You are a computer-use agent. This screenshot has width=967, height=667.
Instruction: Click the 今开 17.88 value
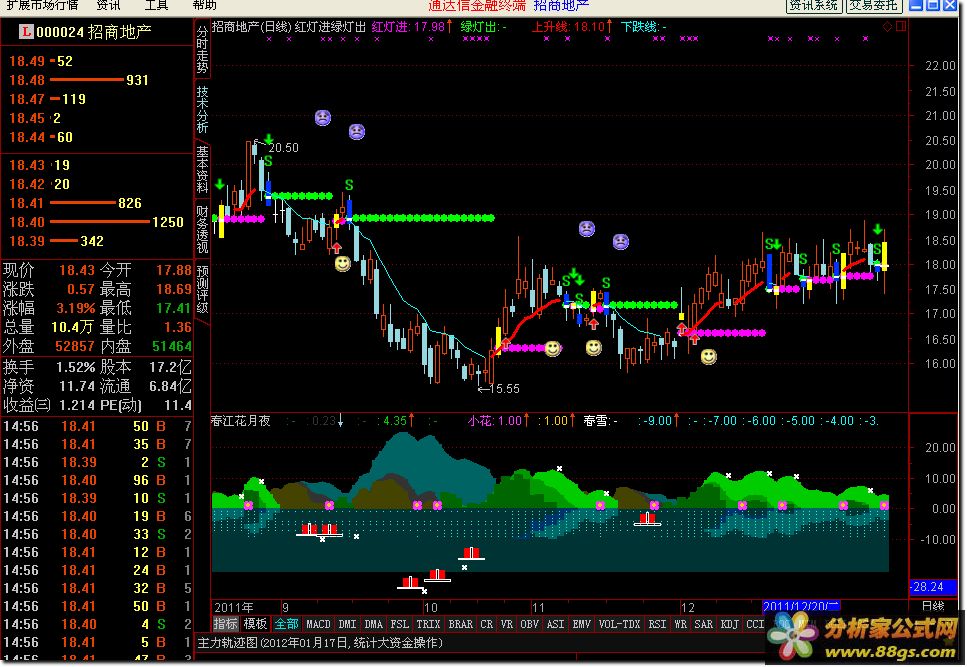click(x=173, y=270)
